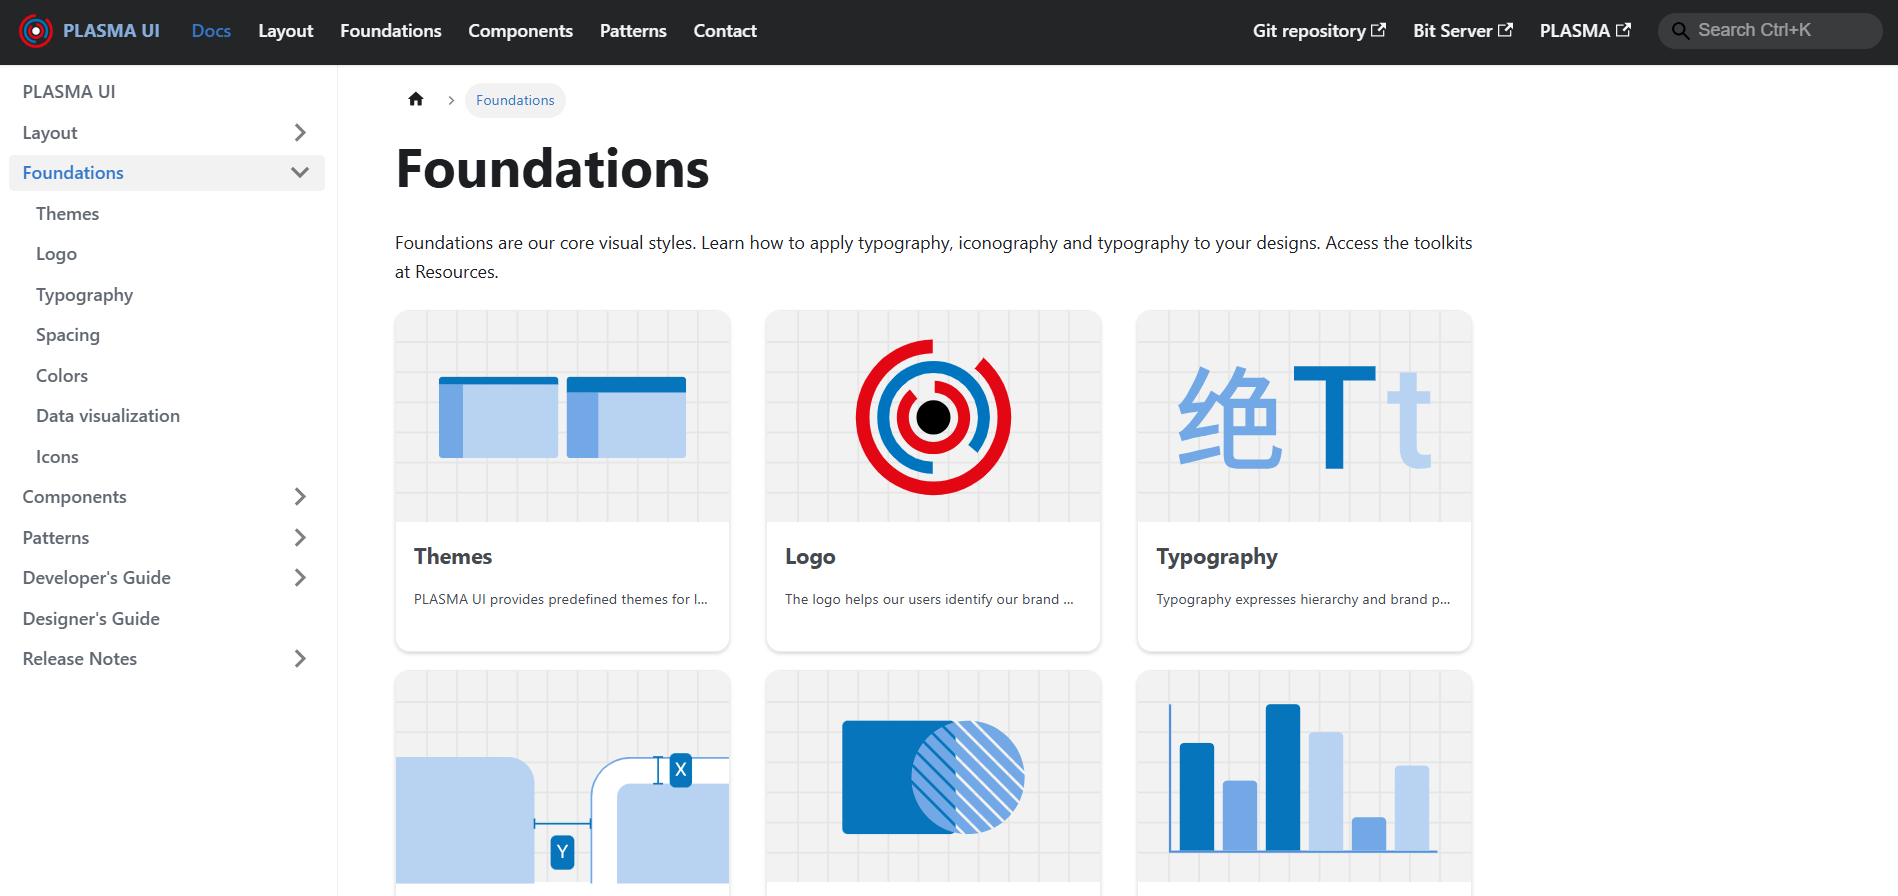Expand the Components sidebar section
This screenshot has width=1898, height=896.
tap(300, 496)
